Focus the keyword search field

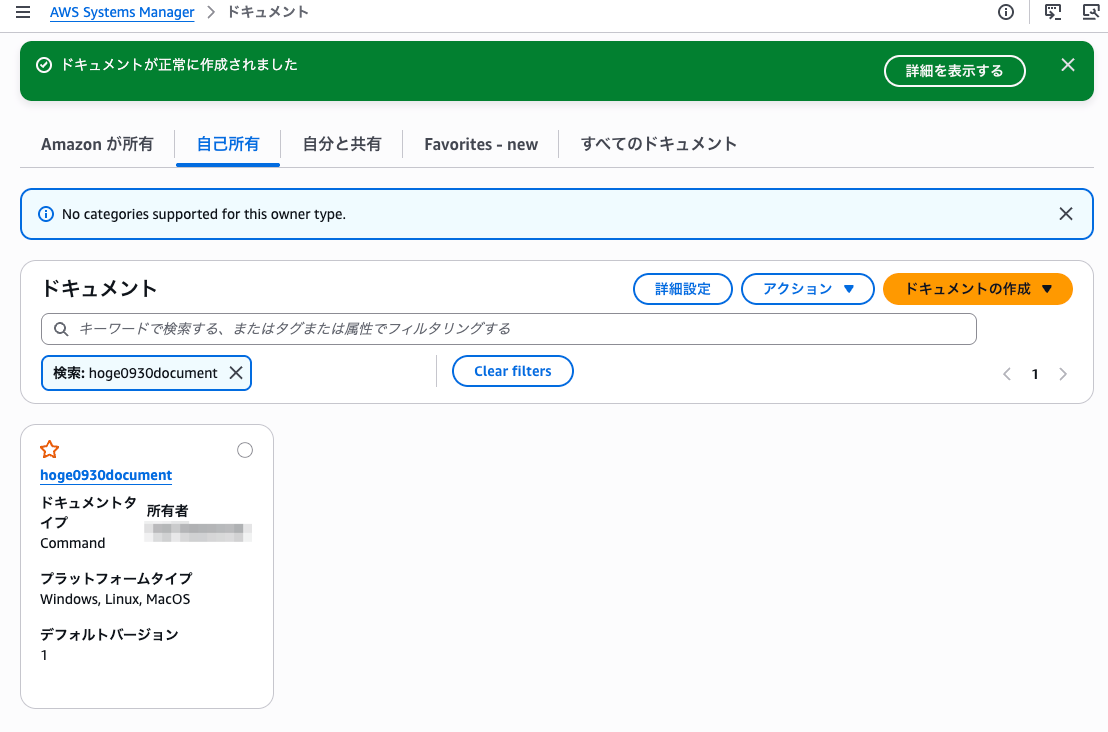(x=509, y=329)
